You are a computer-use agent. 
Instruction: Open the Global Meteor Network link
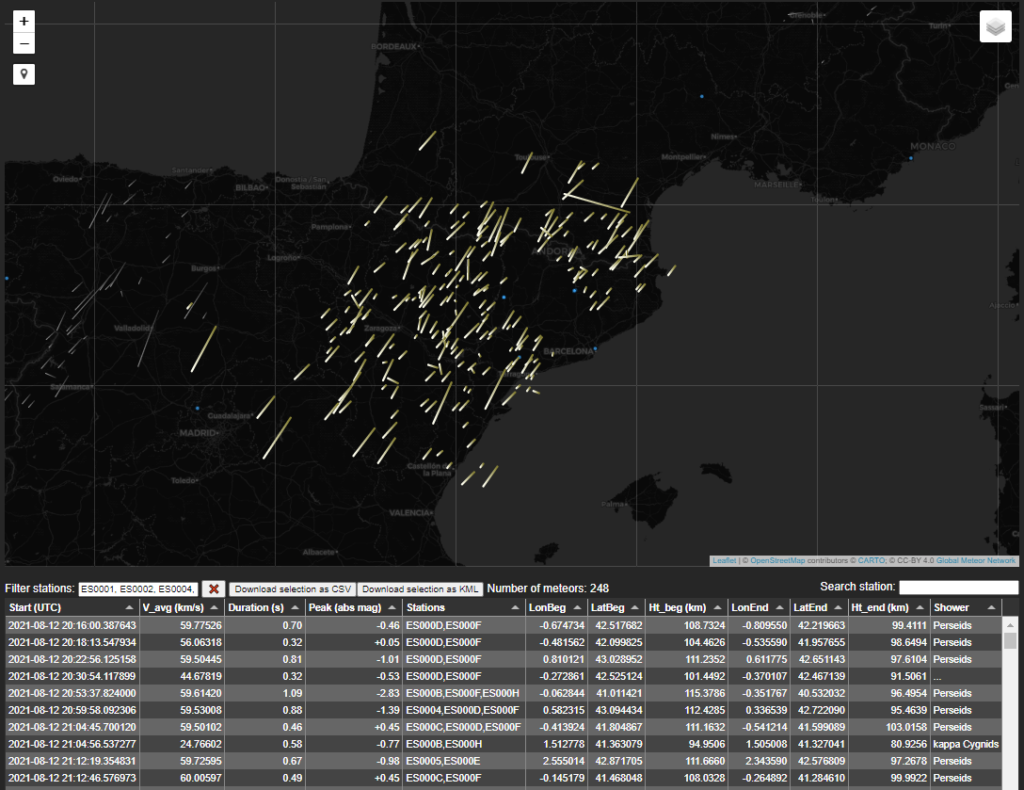(x=976, y=561)
